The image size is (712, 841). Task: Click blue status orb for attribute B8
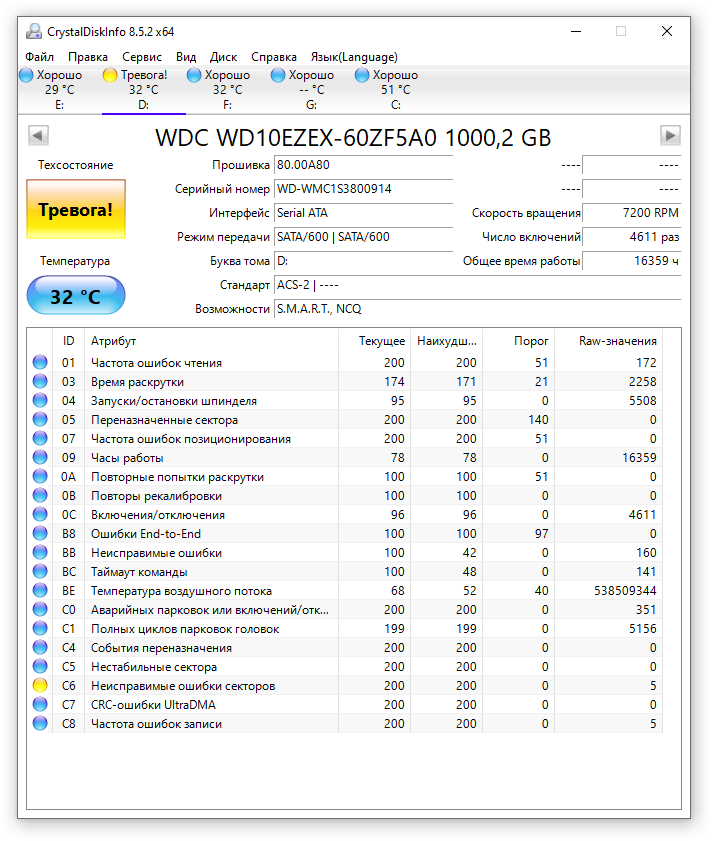coord(40,534)
